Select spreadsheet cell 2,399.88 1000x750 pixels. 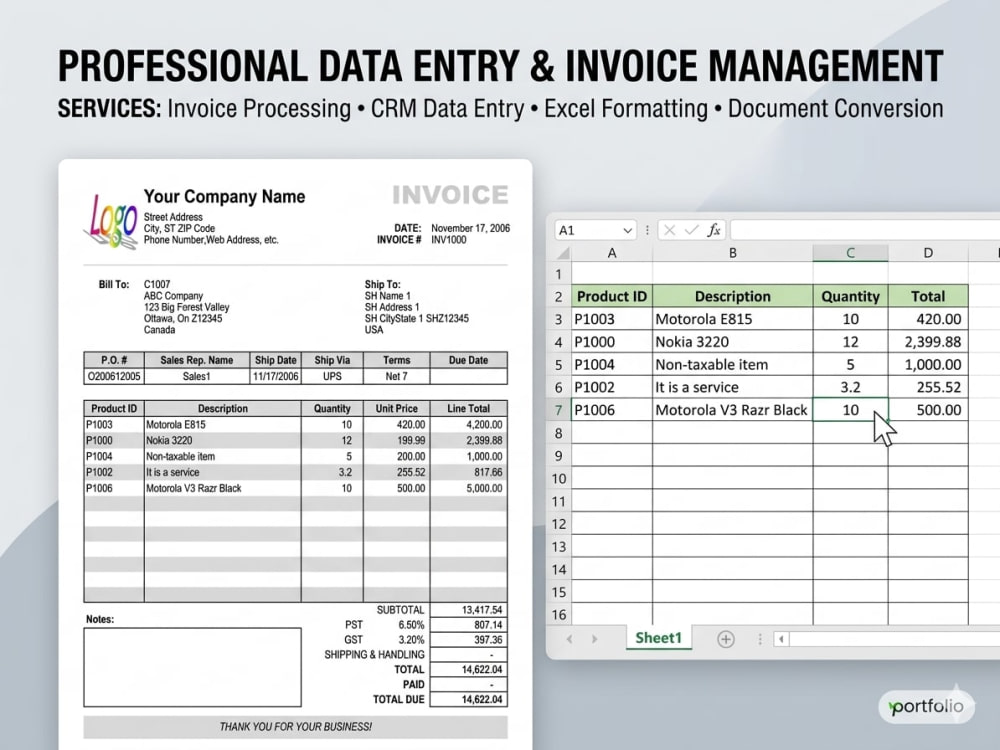point(928,342)
